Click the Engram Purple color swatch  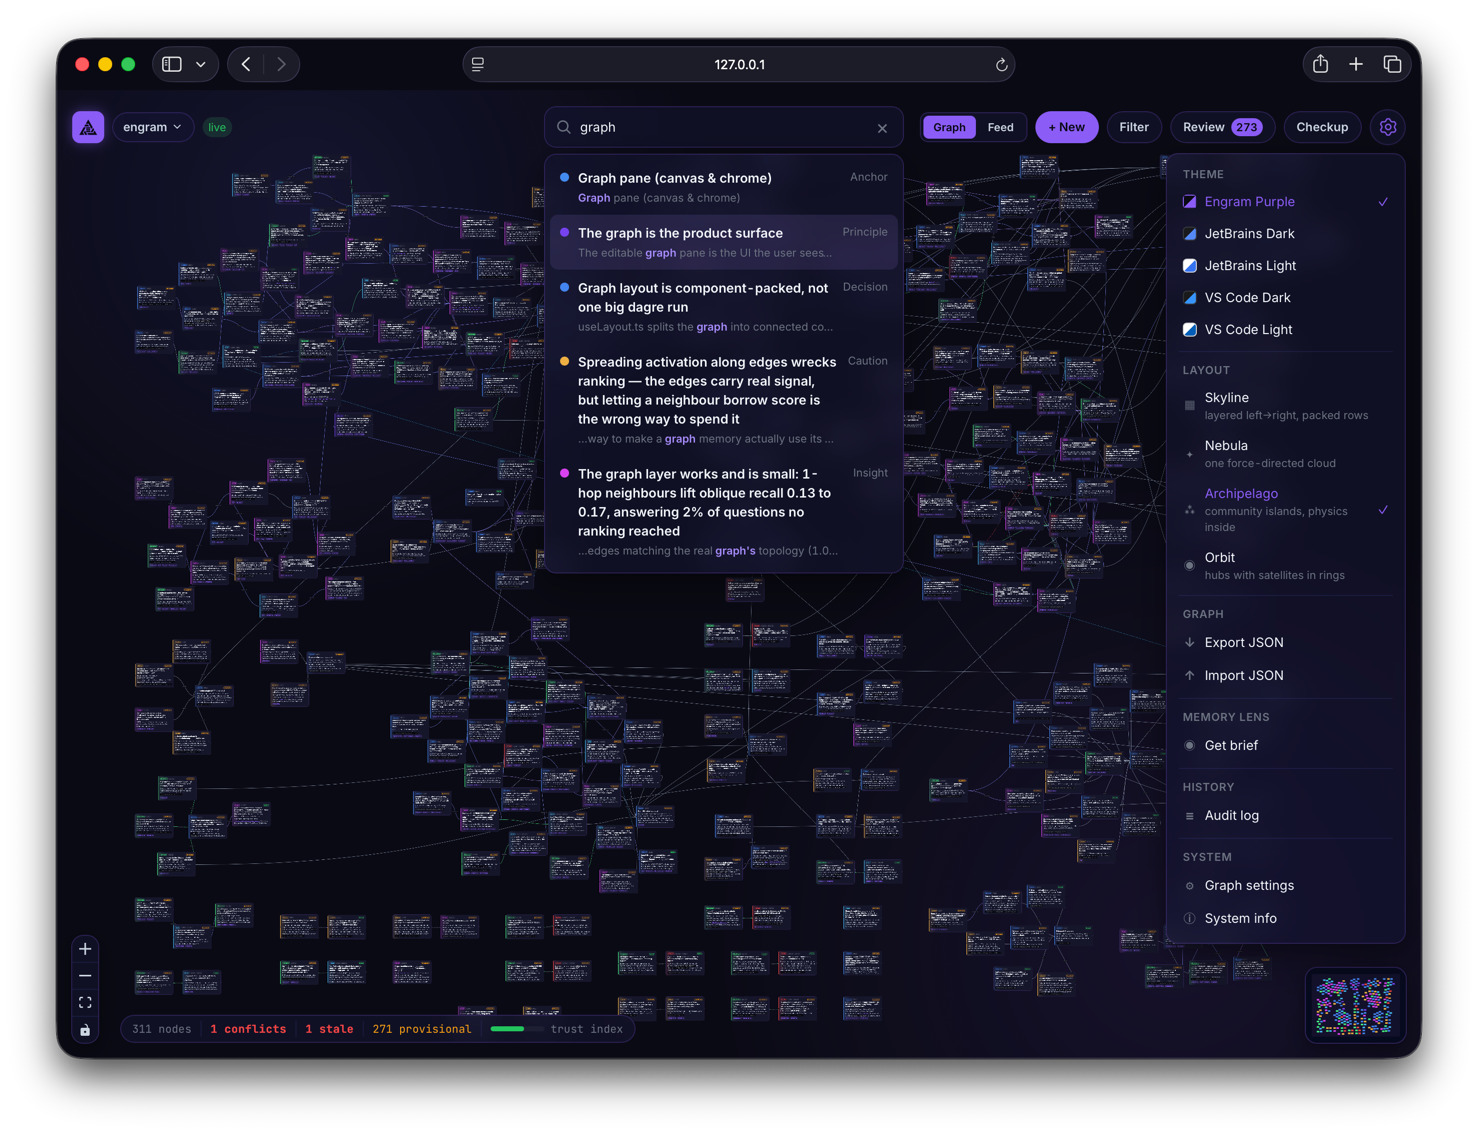click(1190, 202)
